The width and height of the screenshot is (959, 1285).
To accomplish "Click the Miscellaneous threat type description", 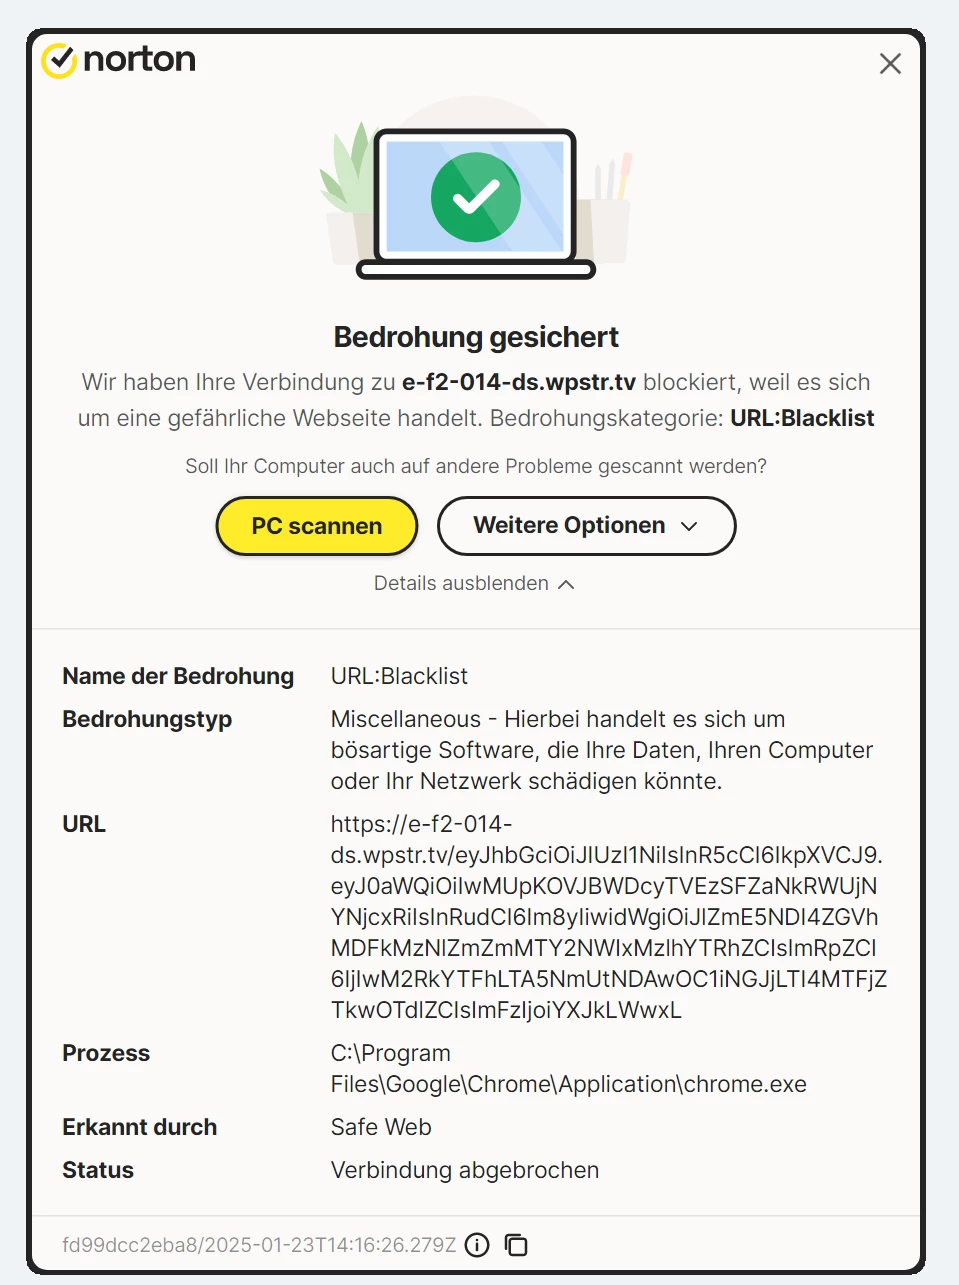I will click(601, 750).
